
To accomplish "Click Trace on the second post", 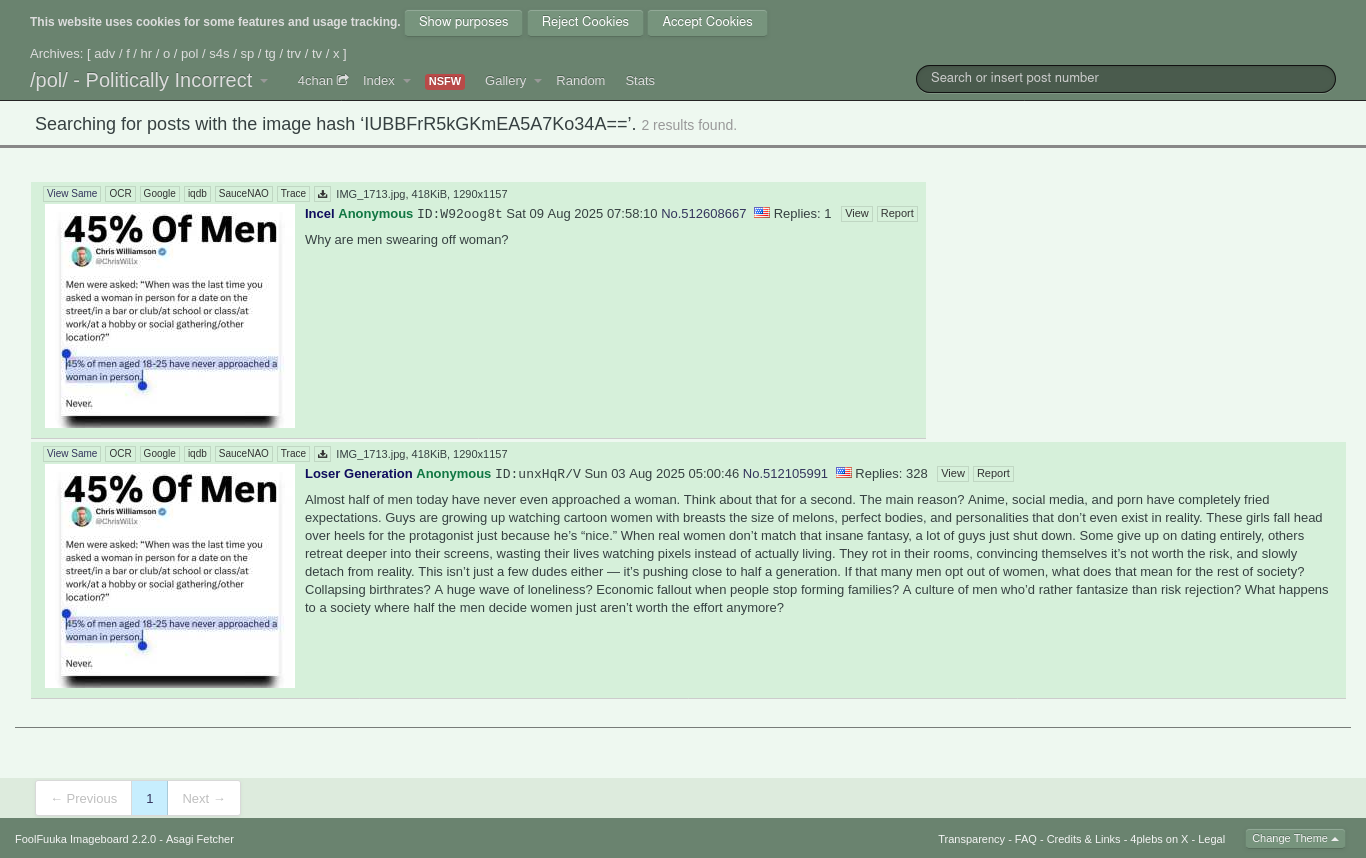I will click(x=293, y=454).
